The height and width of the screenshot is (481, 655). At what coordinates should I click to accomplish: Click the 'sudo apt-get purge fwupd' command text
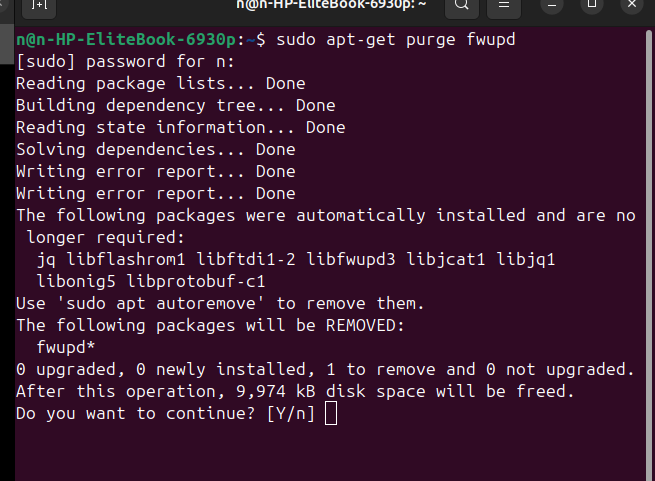pyautogui.click(x=396, y=40)
